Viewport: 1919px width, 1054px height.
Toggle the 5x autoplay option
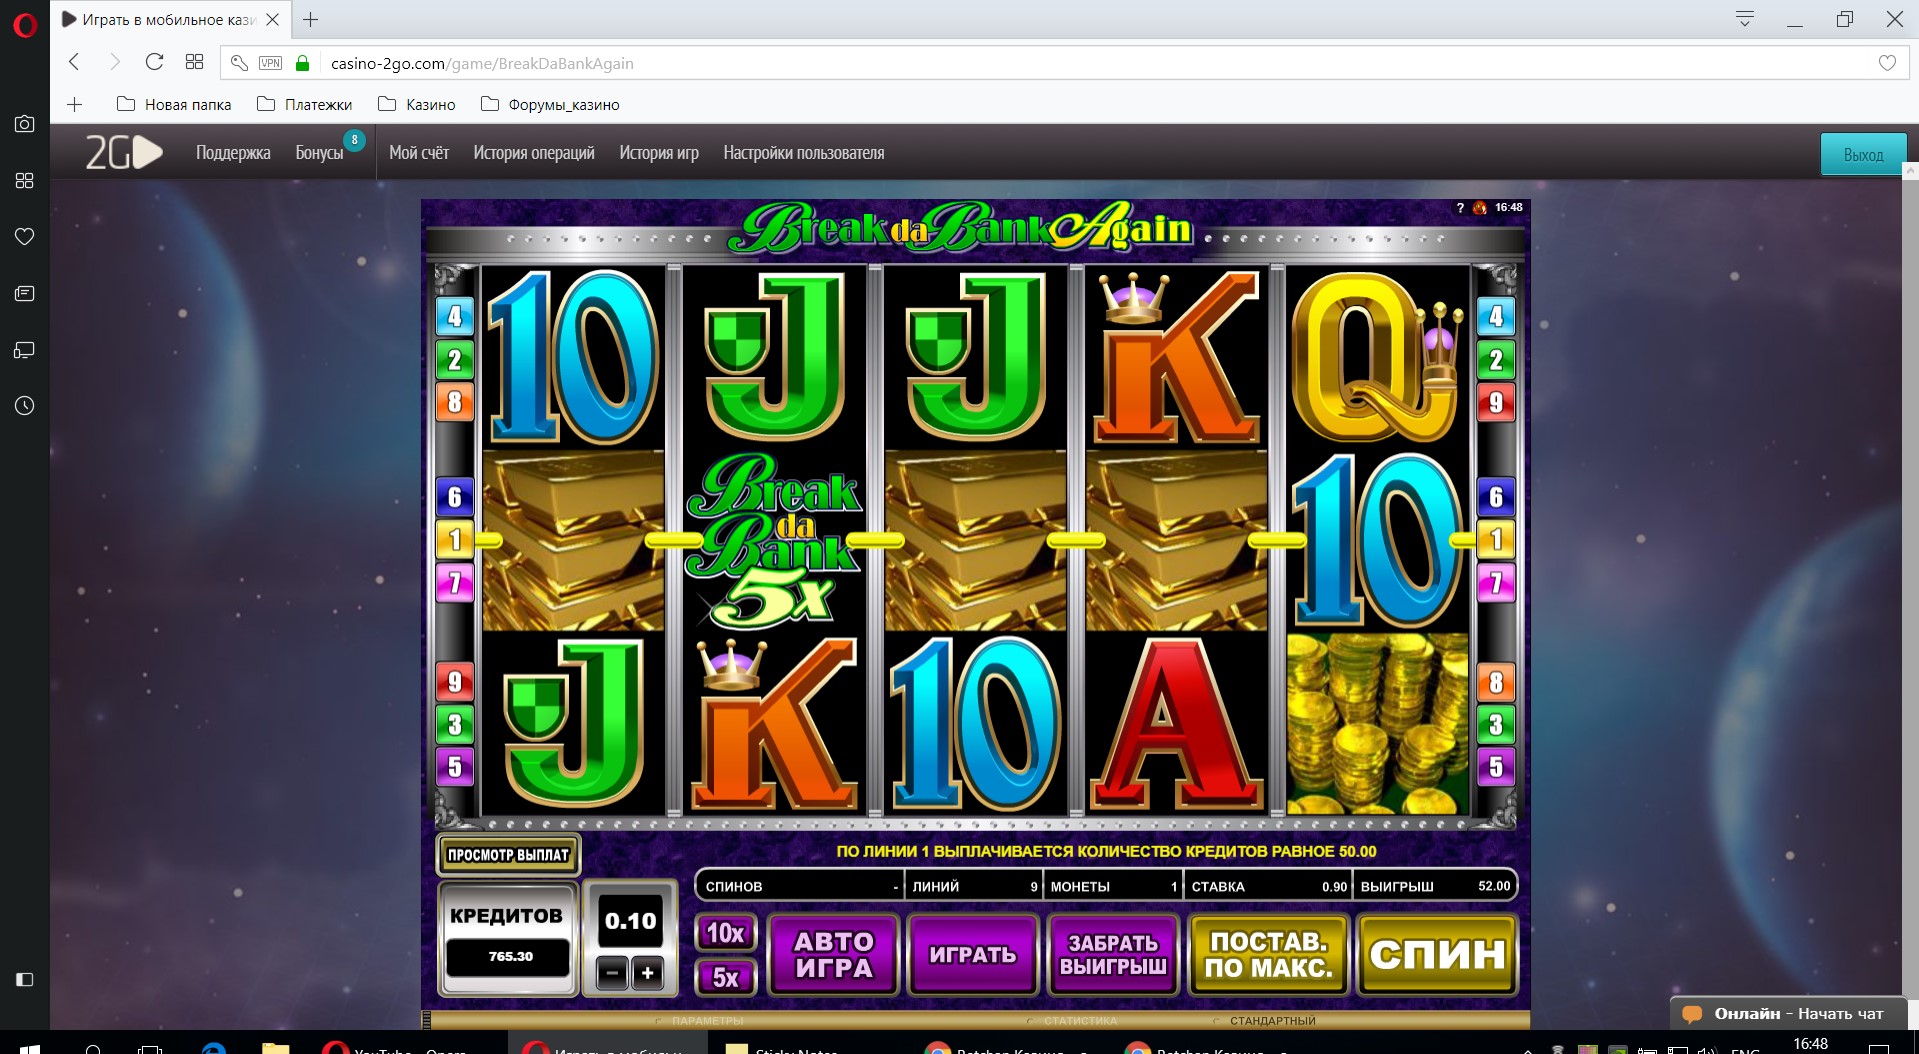click(726, 977)
